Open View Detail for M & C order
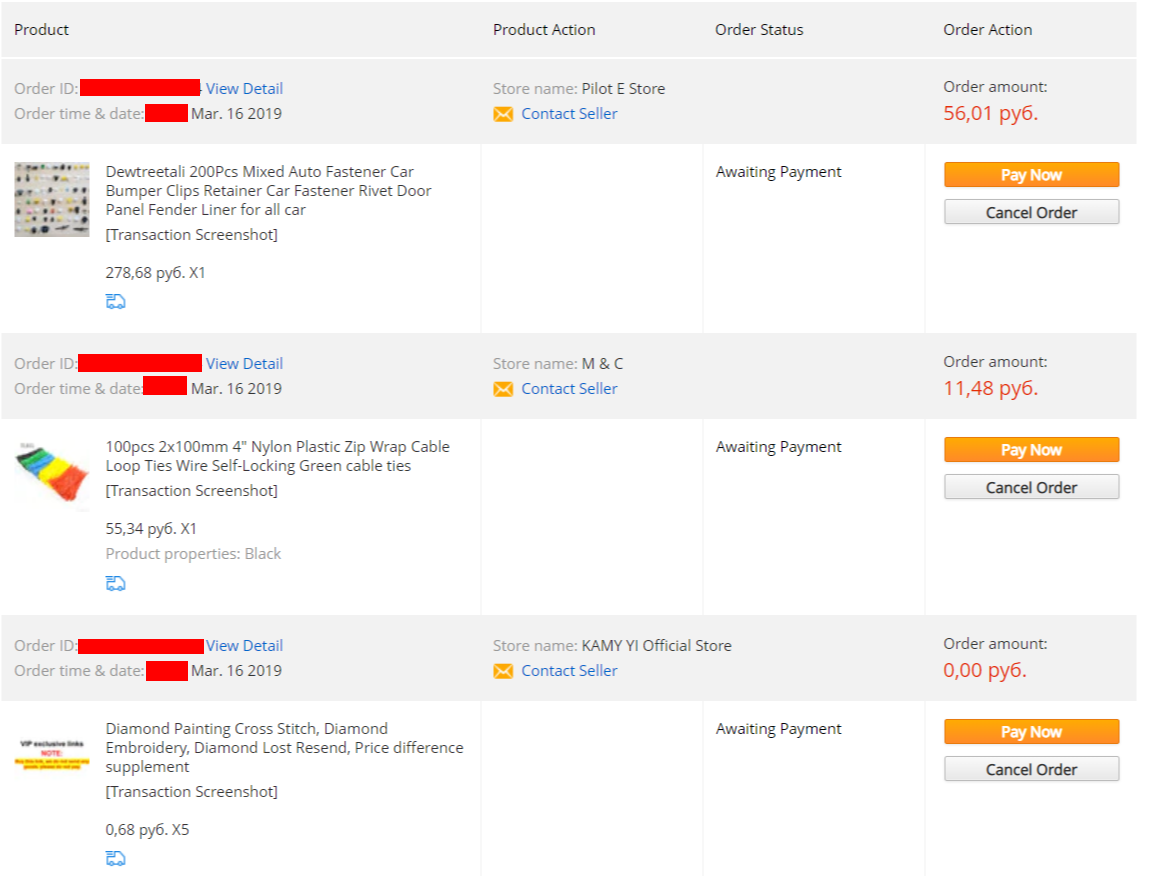This screenshot has height=876, width=1153. point(244,364)
